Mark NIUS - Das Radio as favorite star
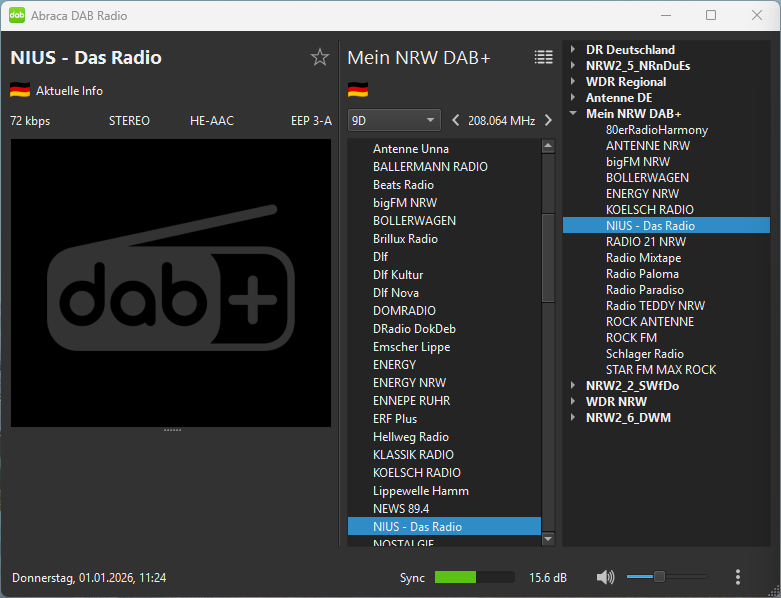781x598 pixels. [x=320, y=57]
